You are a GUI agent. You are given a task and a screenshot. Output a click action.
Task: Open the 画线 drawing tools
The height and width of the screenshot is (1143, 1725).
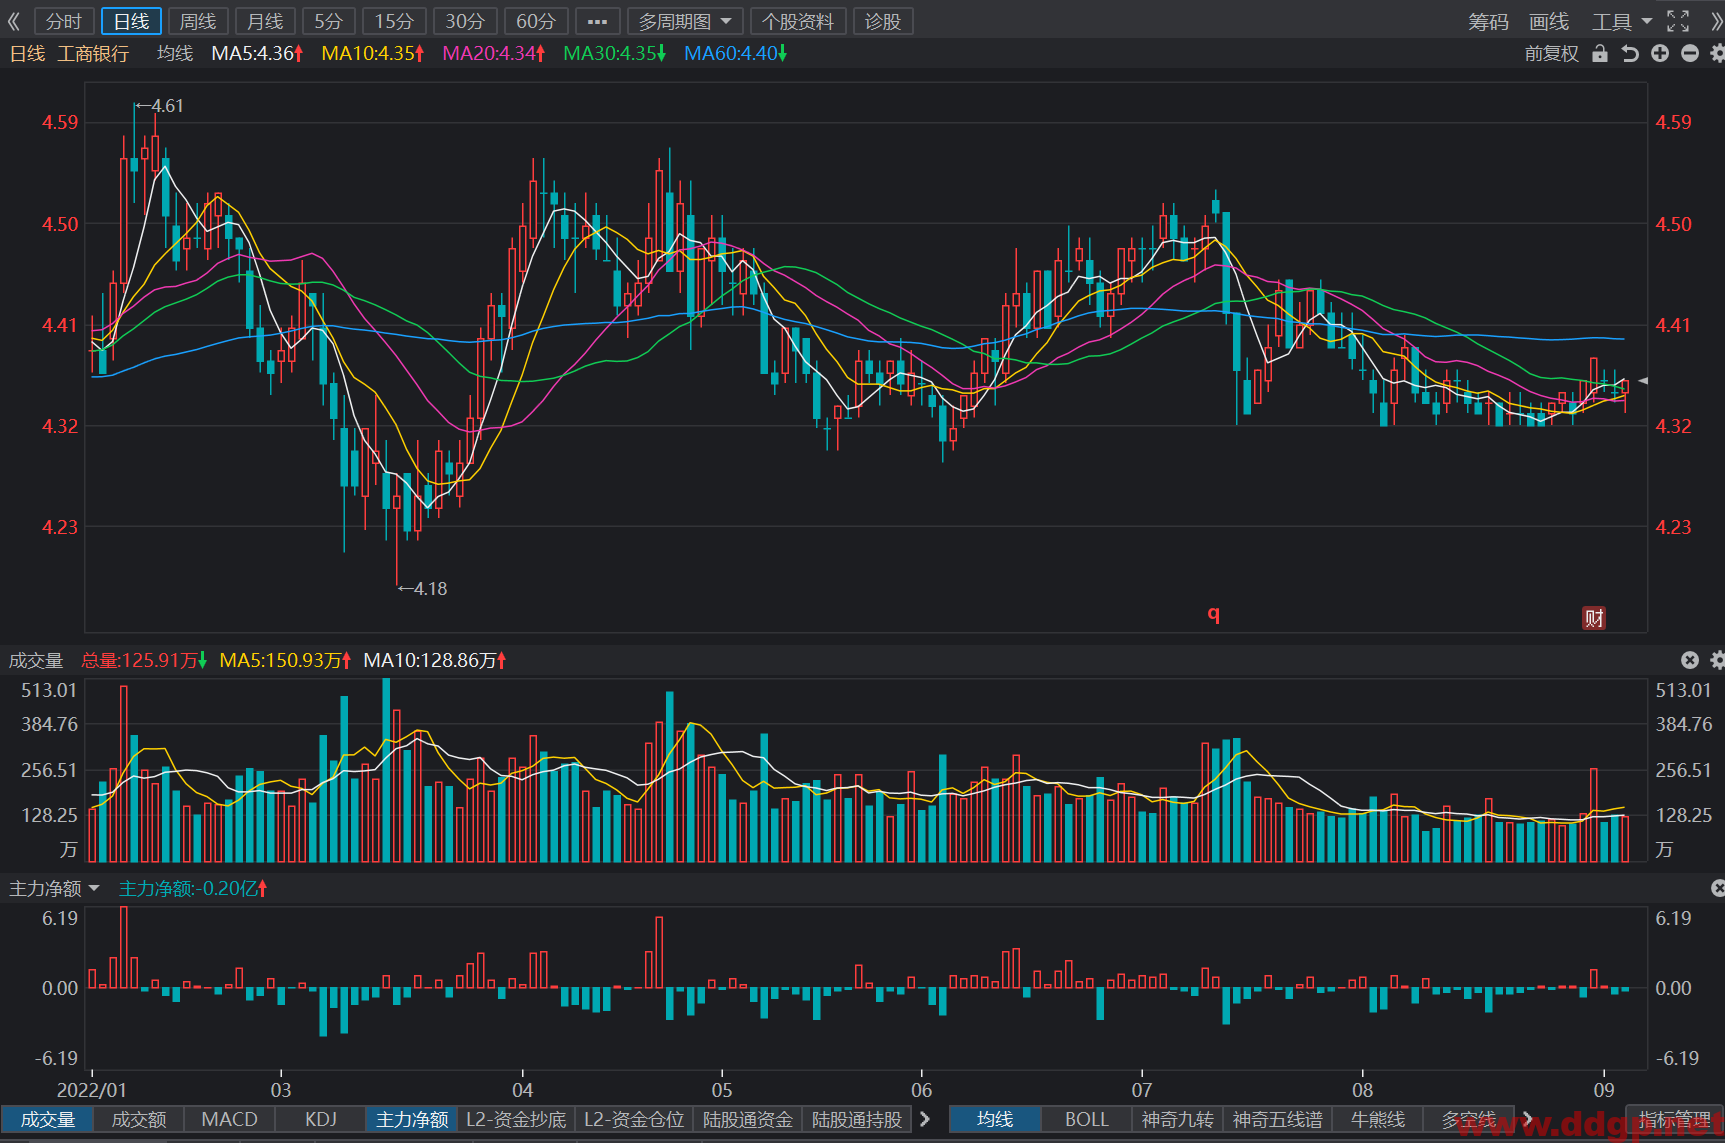[1549, 22]
